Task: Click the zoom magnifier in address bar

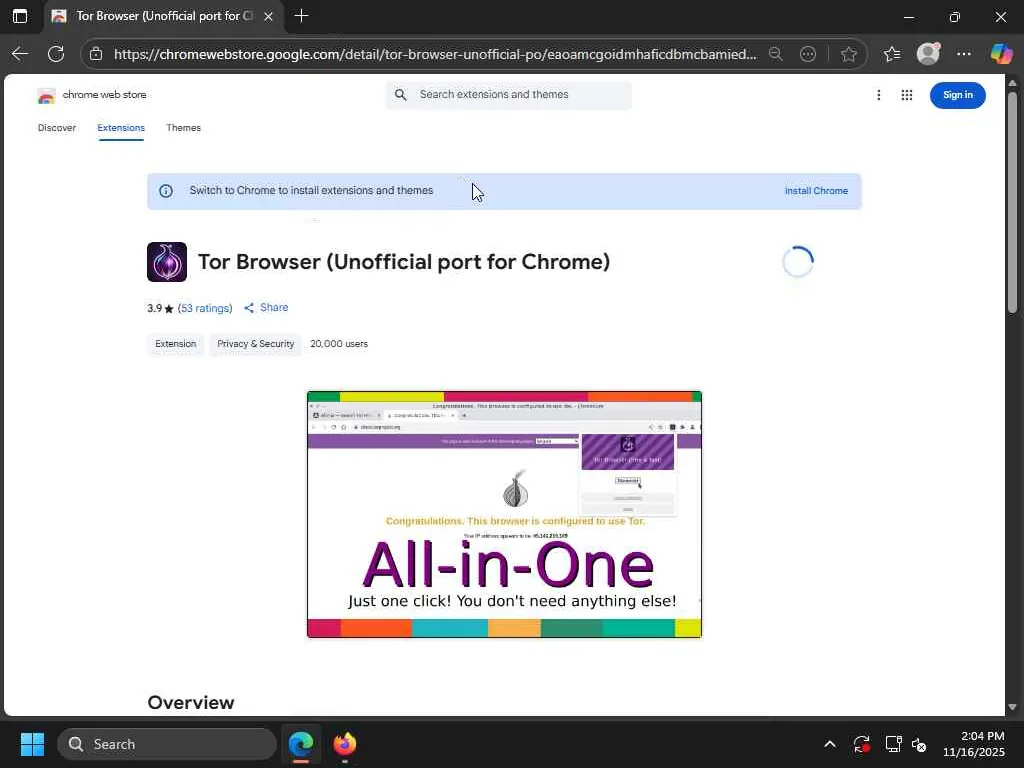Action: point(775,54)
